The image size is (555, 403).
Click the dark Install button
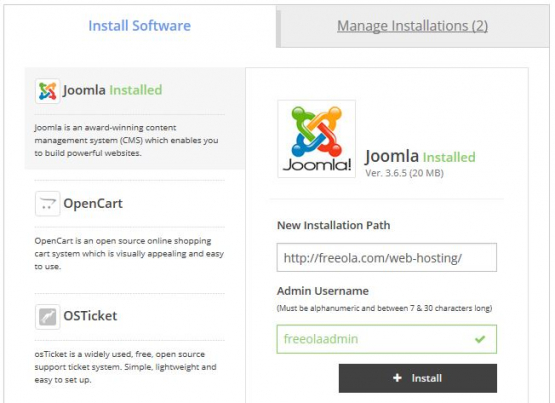coord(418,378)
